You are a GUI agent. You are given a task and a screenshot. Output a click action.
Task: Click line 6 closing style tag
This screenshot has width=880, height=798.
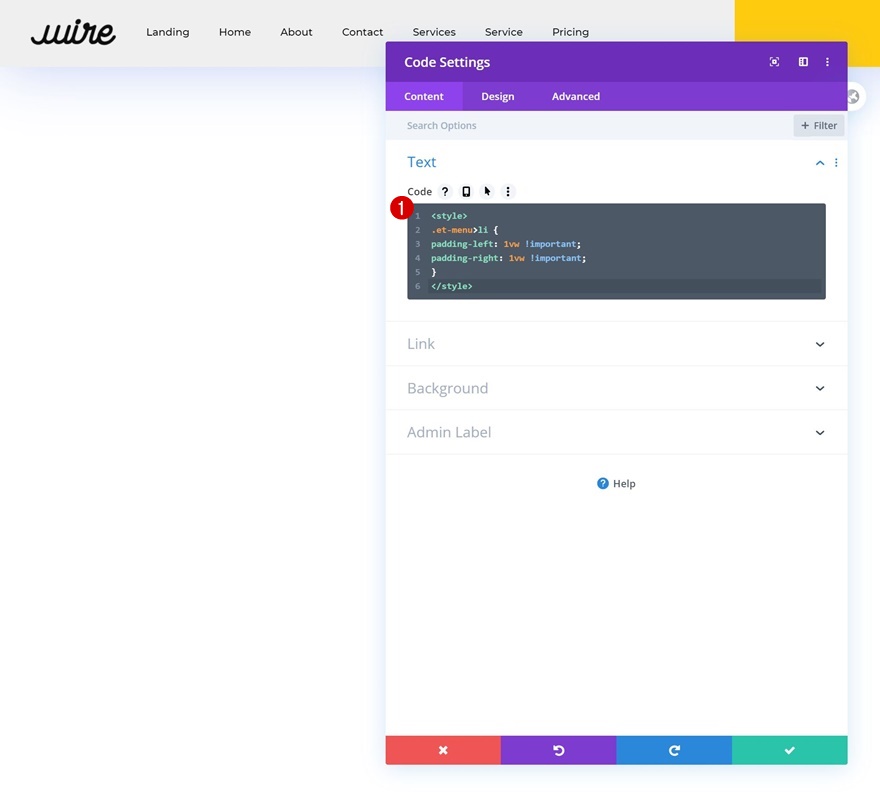point(451,286)
